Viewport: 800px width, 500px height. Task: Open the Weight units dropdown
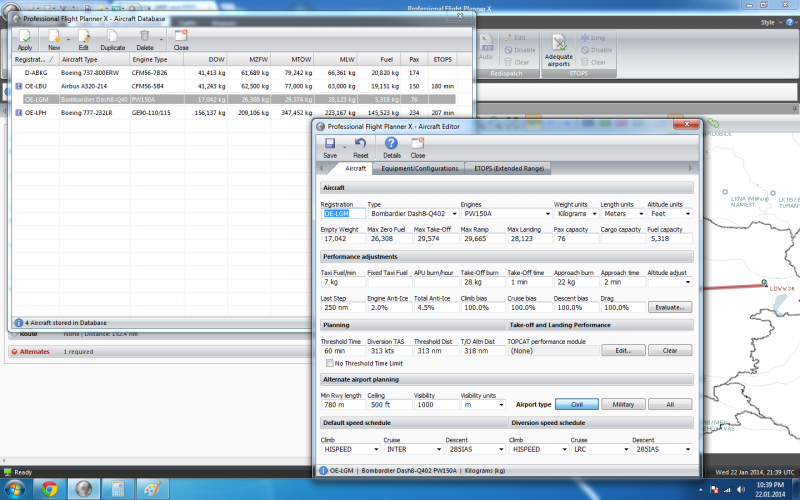click(x=594, y=214)
